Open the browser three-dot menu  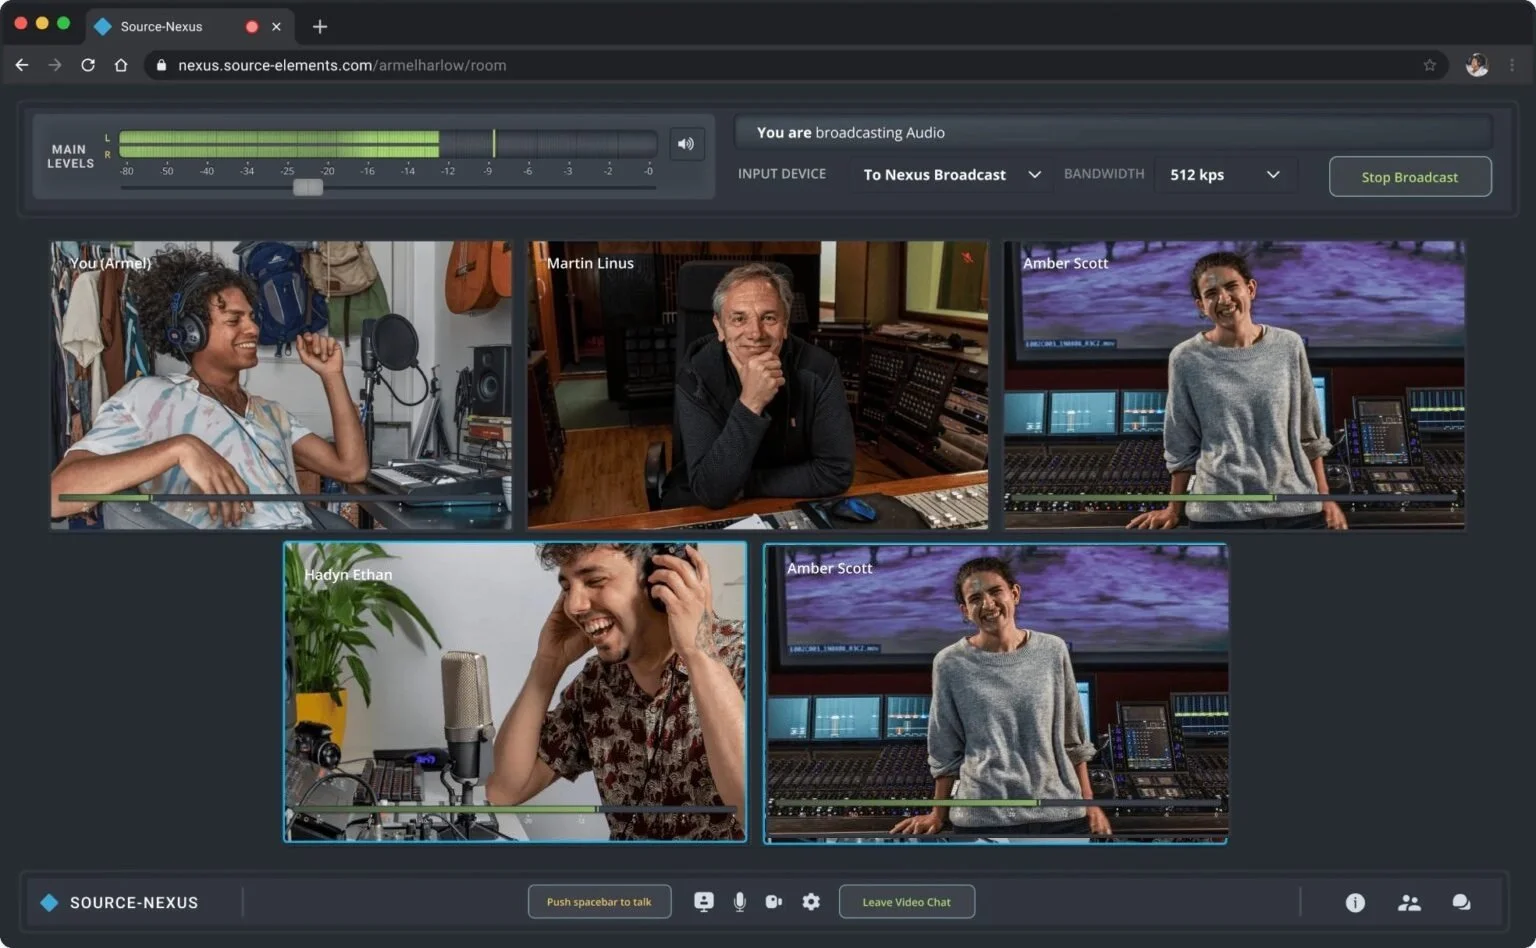(x=1512, y=65)
